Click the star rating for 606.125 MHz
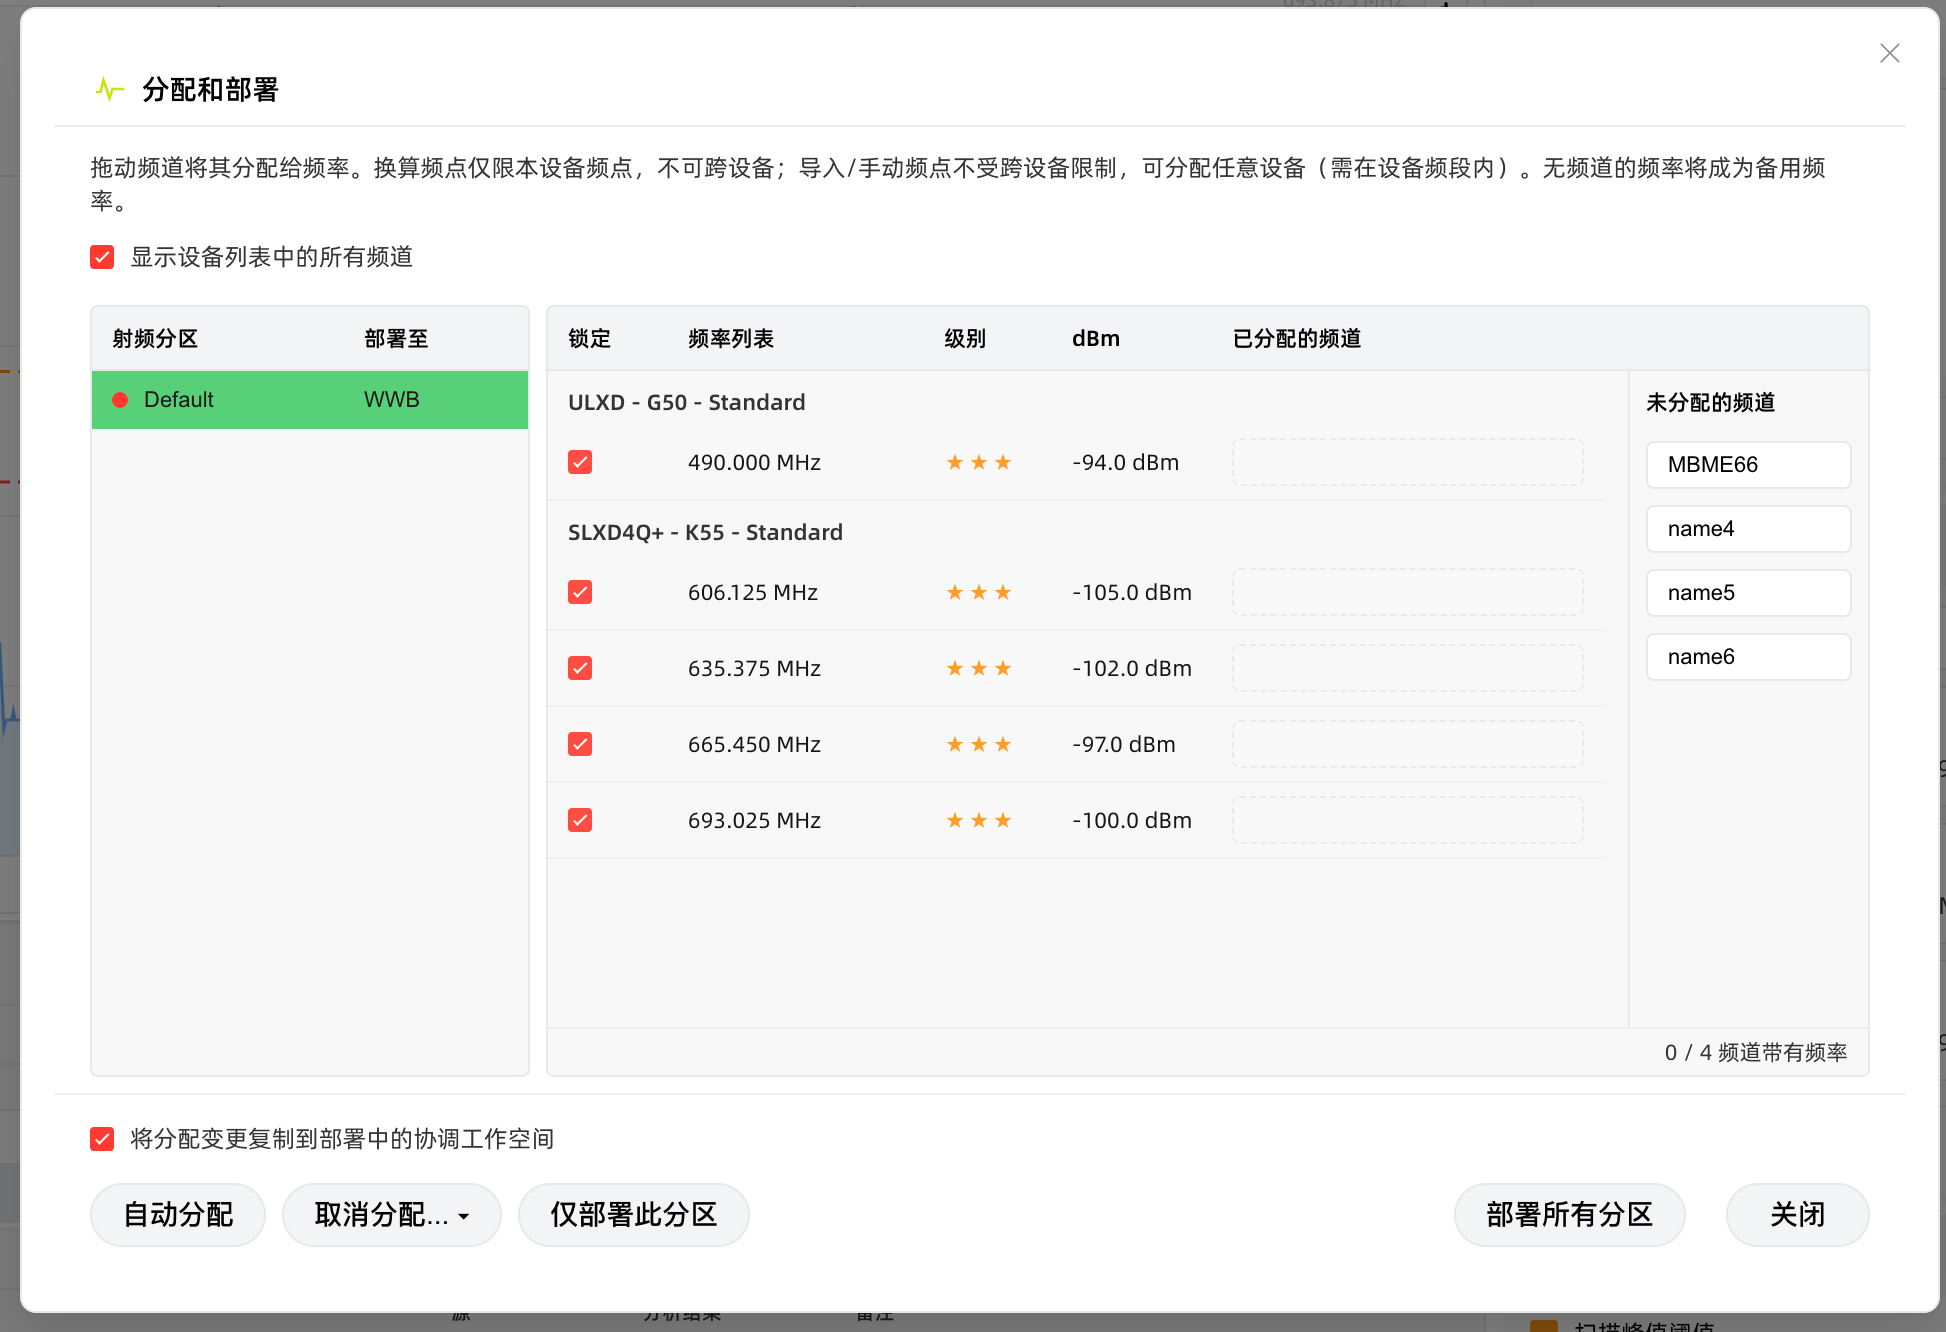Screen dimensions: 1946x1332 (979, 592)
